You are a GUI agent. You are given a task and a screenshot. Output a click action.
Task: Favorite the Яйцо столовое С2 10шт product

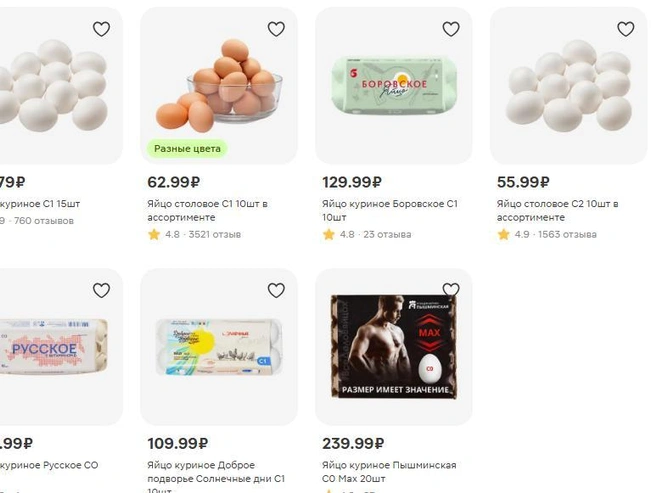coord(626,29)
